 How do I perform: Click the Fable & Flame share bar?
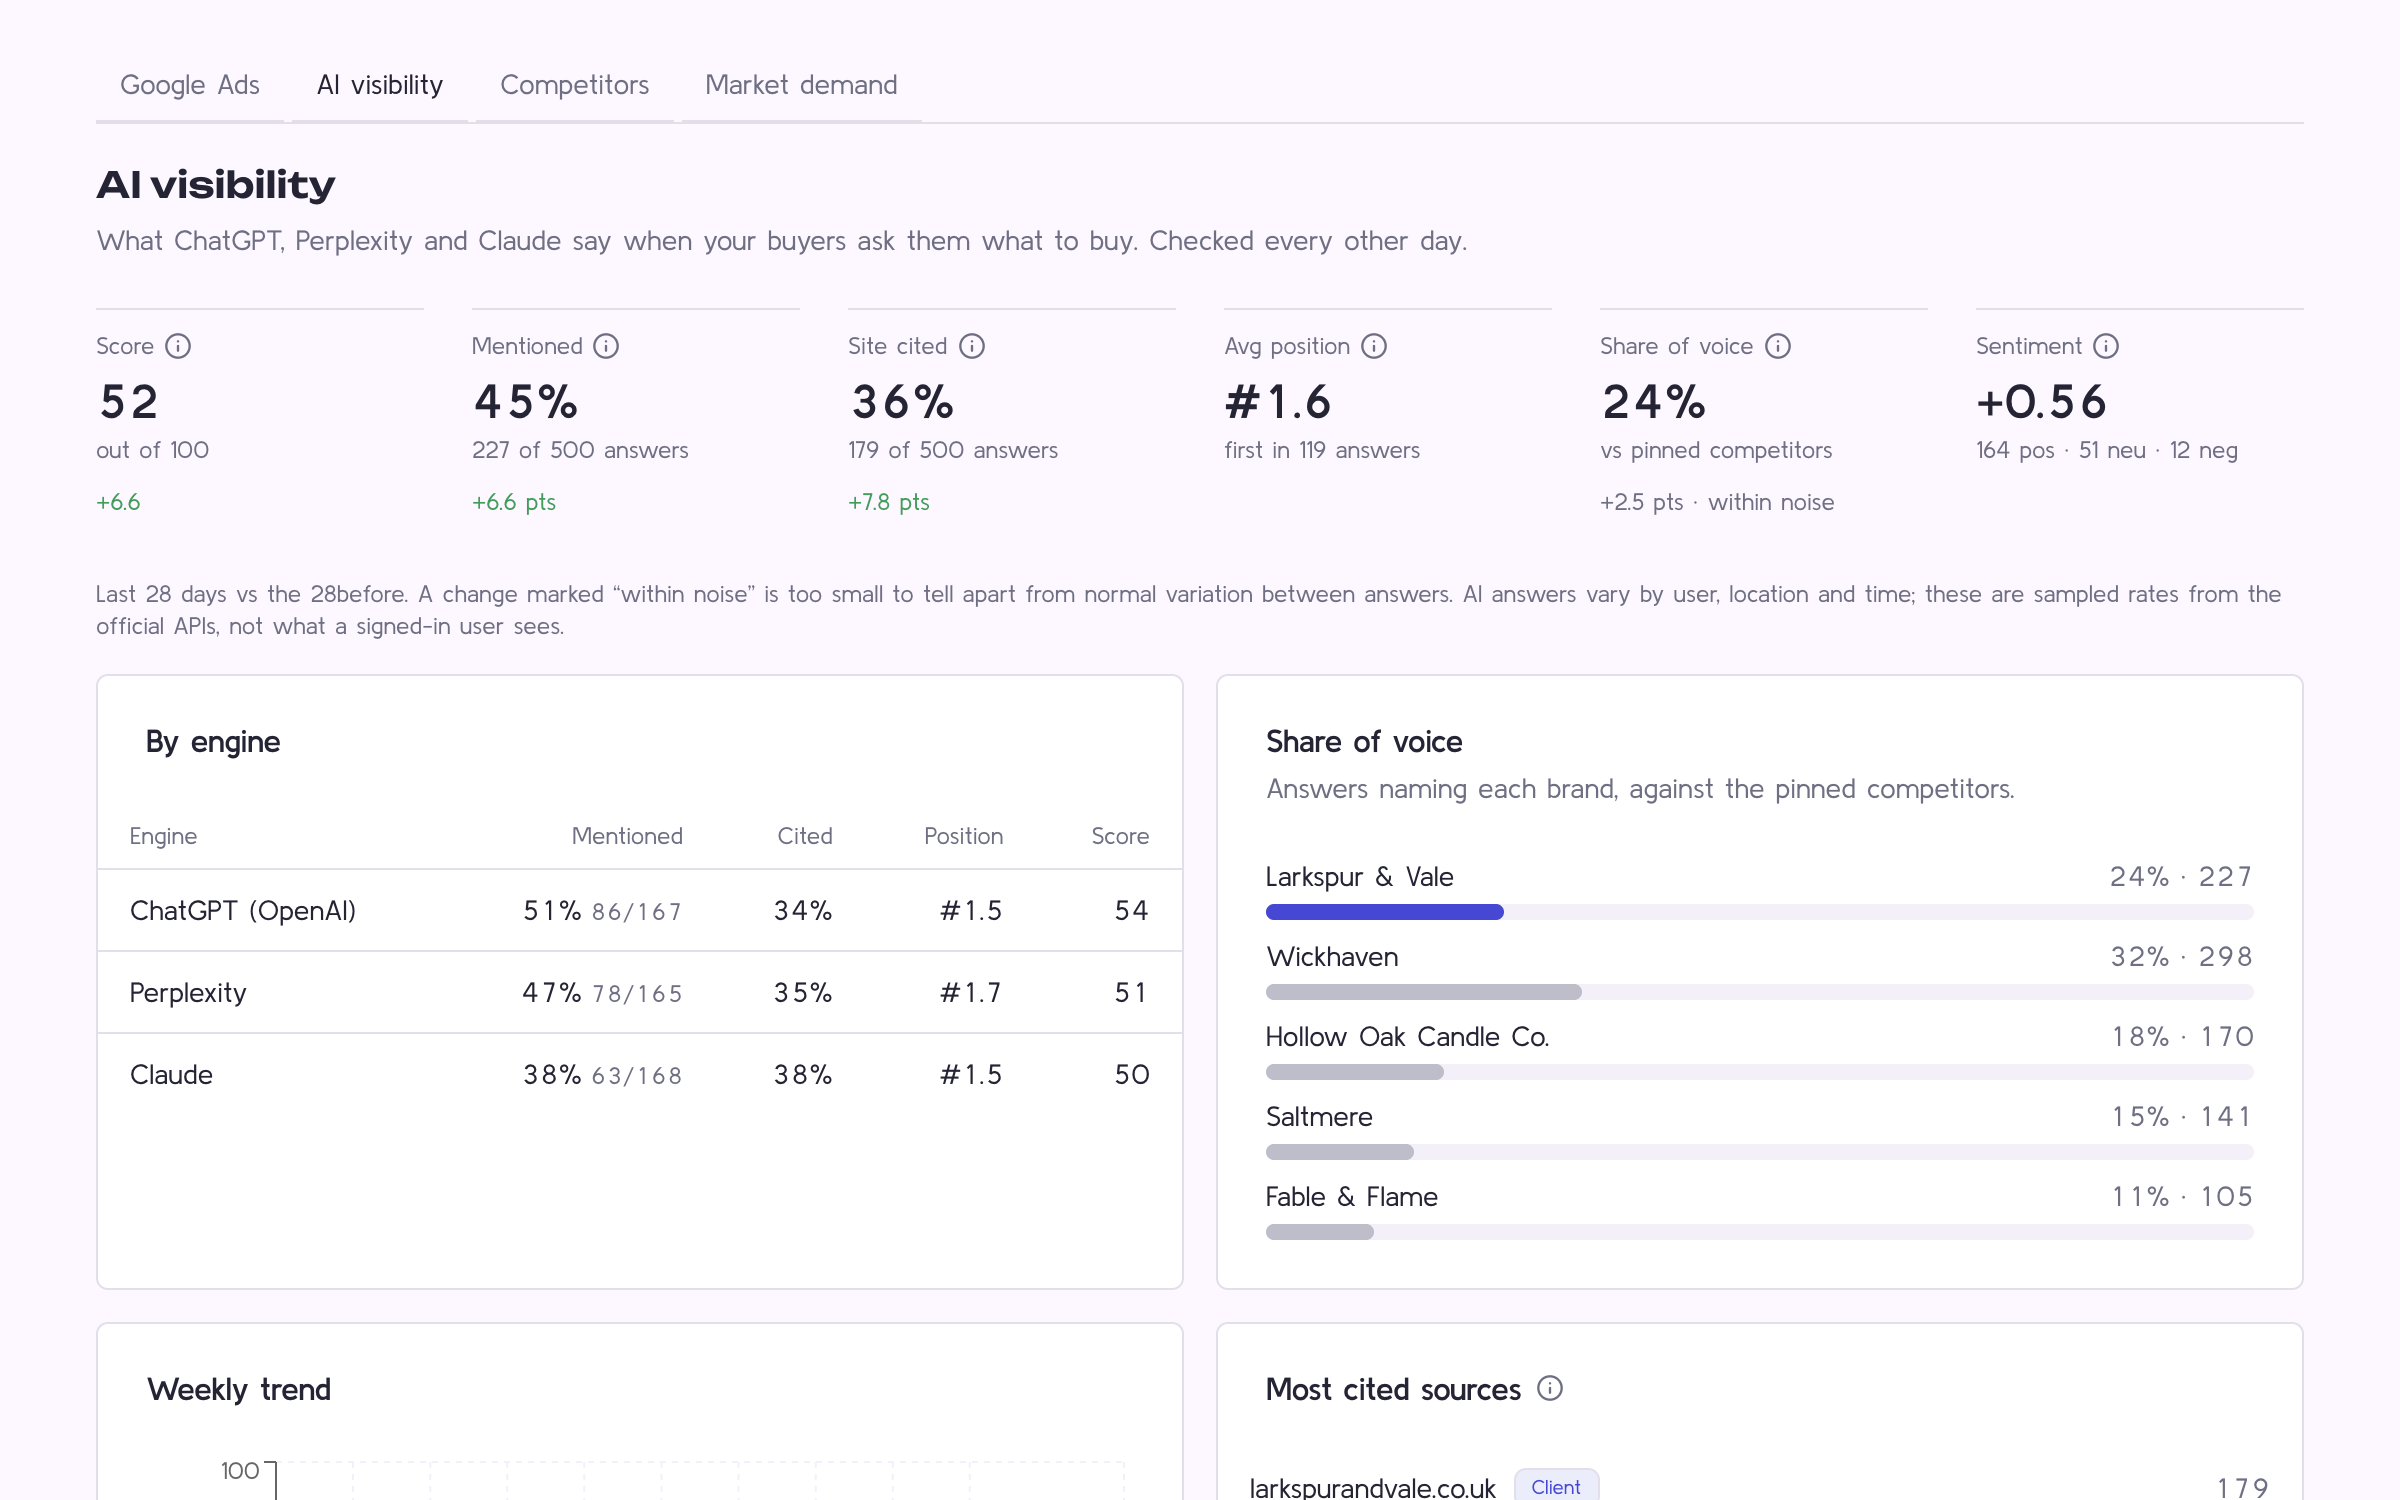tap(1760, 1232)
